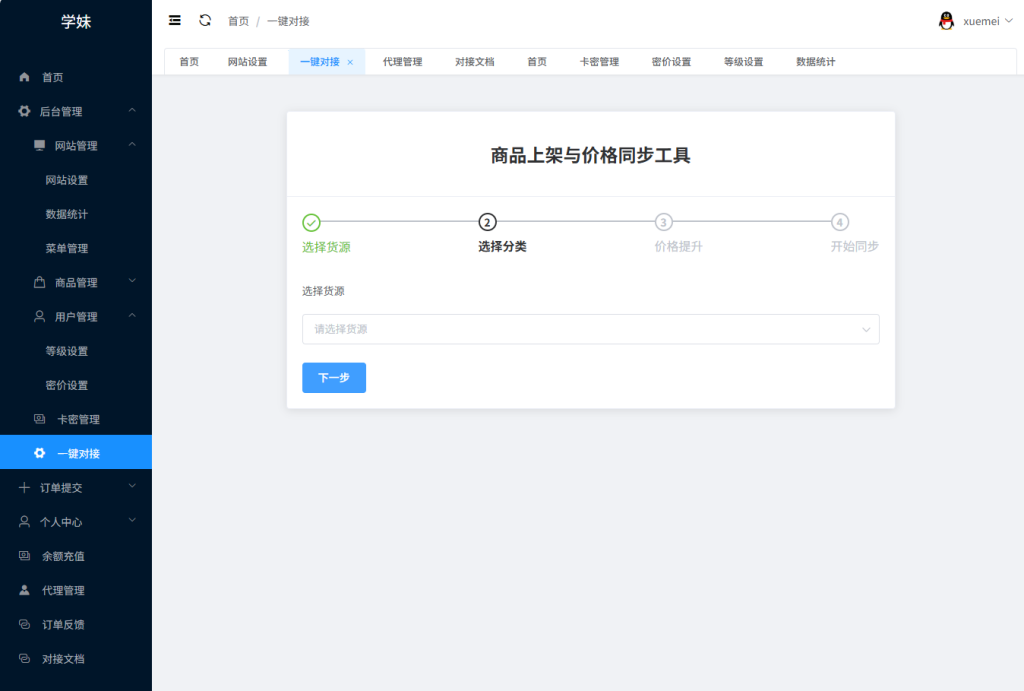Image resolution: width=1024 pixels, height=691 pixels.
Task: Select step 3 价格提升 in stepper
Action: click(x=664, y=222)
